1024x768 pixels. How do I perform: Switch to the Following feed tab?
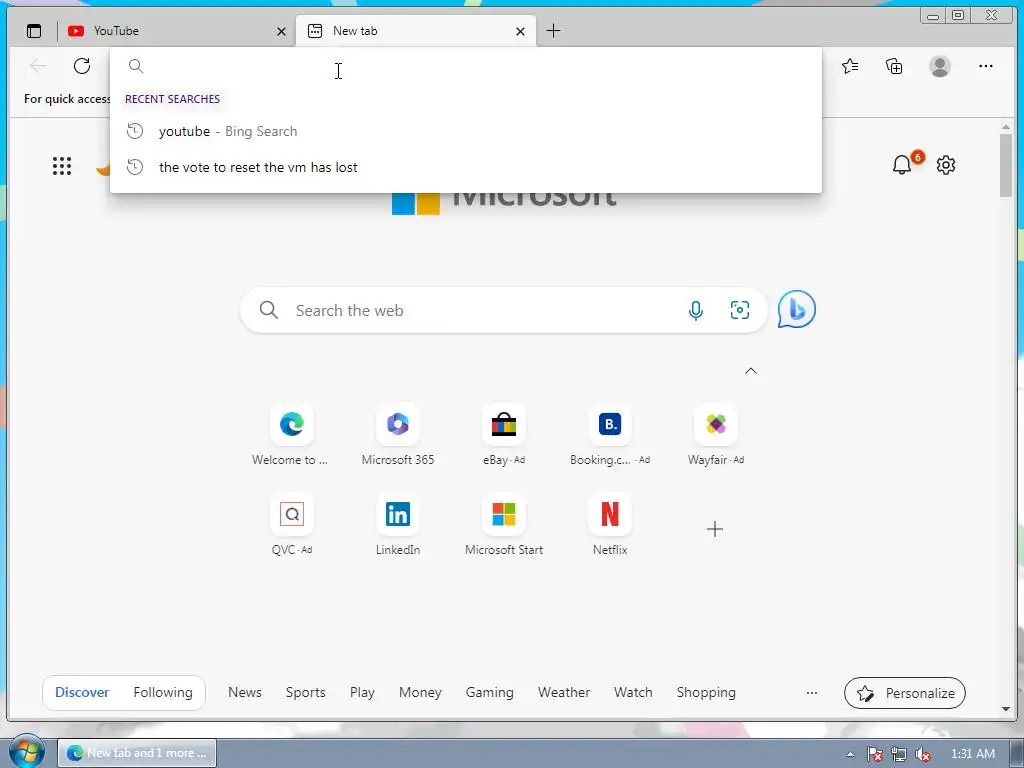[163, 692]
